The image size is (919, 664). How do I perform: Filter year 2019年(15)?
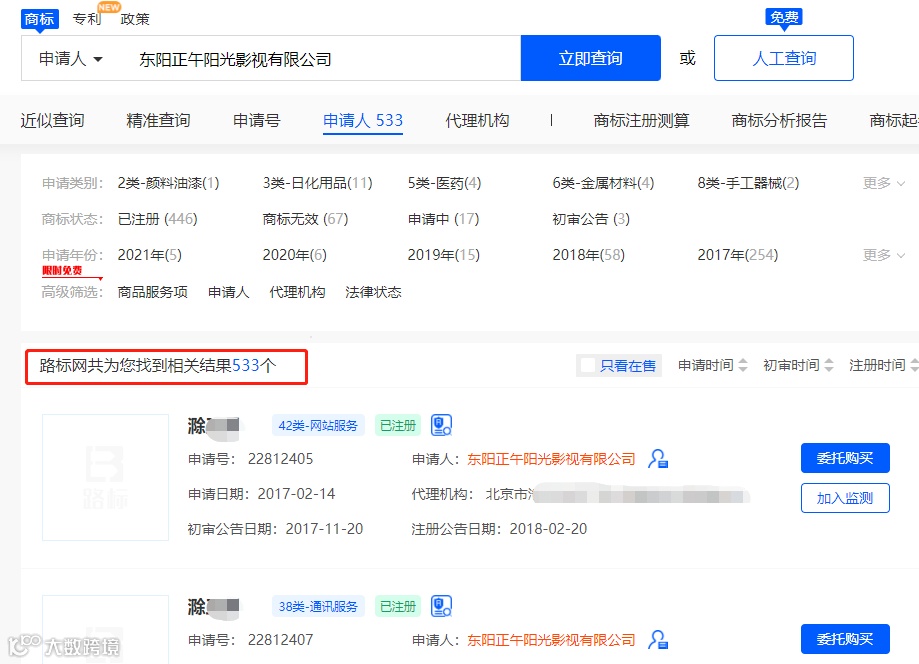pyautogui.click(x=444, y=255)
